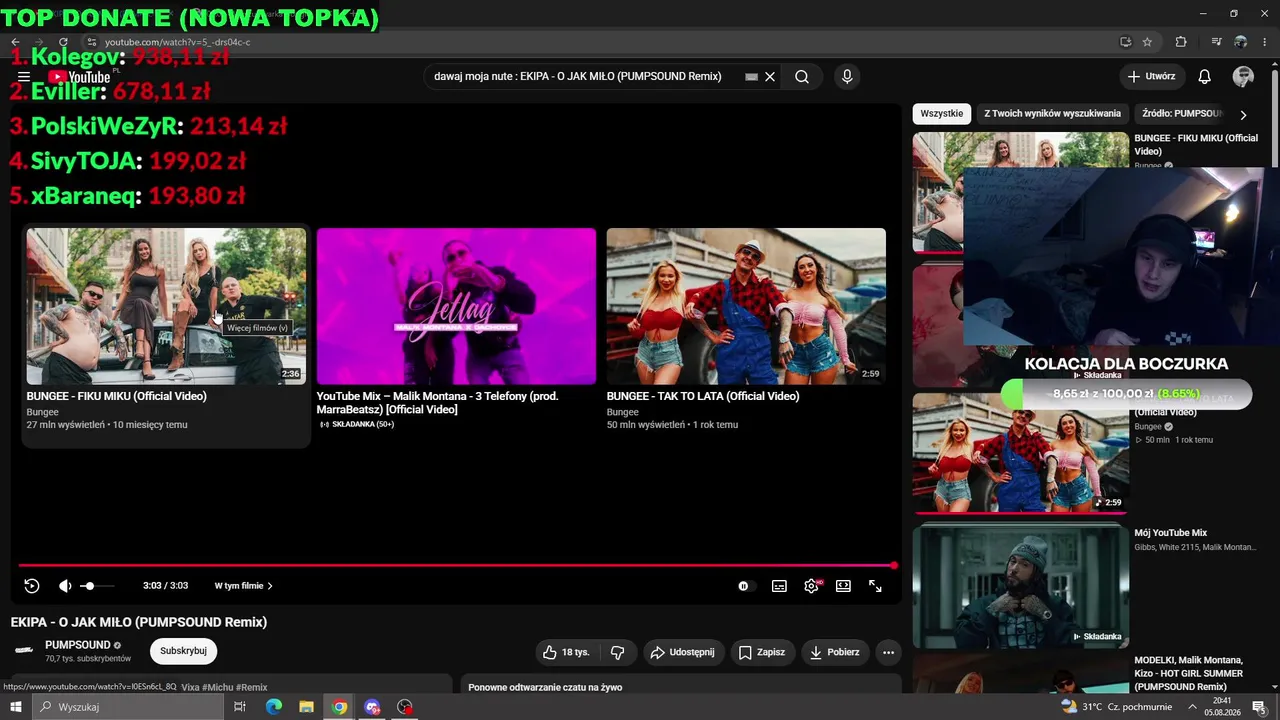The width and height of the screenshot is (1280, 720).
Task: Open the PUMPSOUND channel name link
Action: click(78, 645)
